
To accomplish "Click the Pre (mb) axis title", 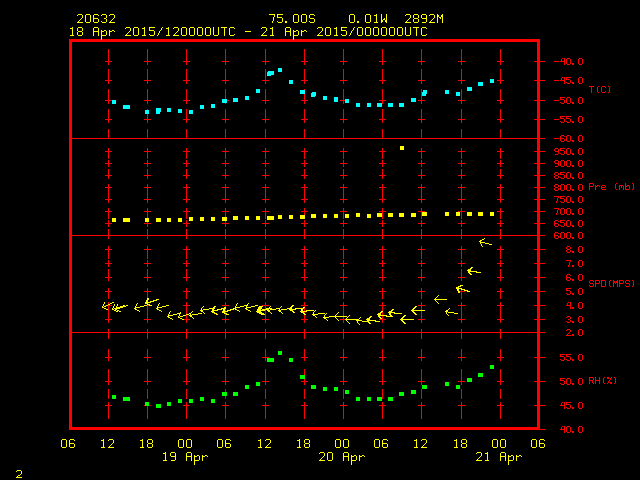I will pos(611,187).
